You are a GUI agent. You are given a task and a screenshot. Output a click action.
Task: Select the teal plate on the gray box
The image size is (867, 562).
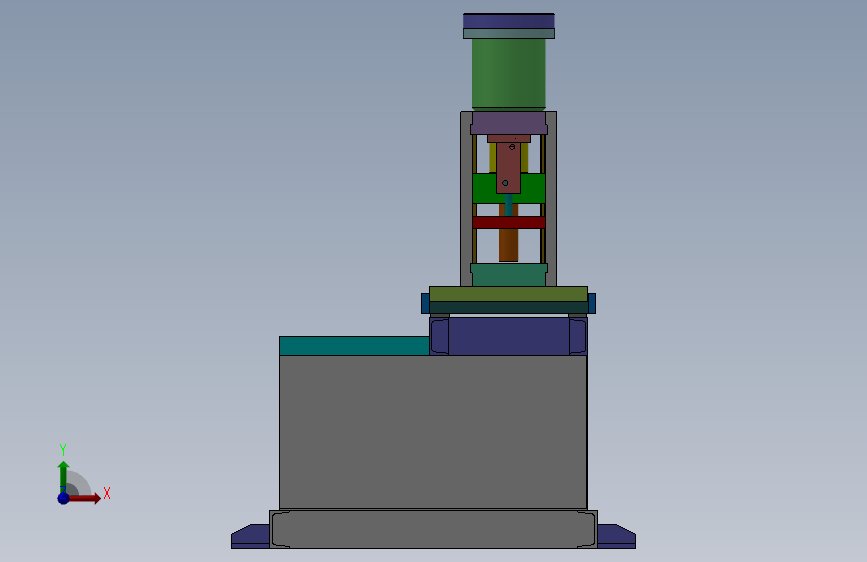point(354,346)
